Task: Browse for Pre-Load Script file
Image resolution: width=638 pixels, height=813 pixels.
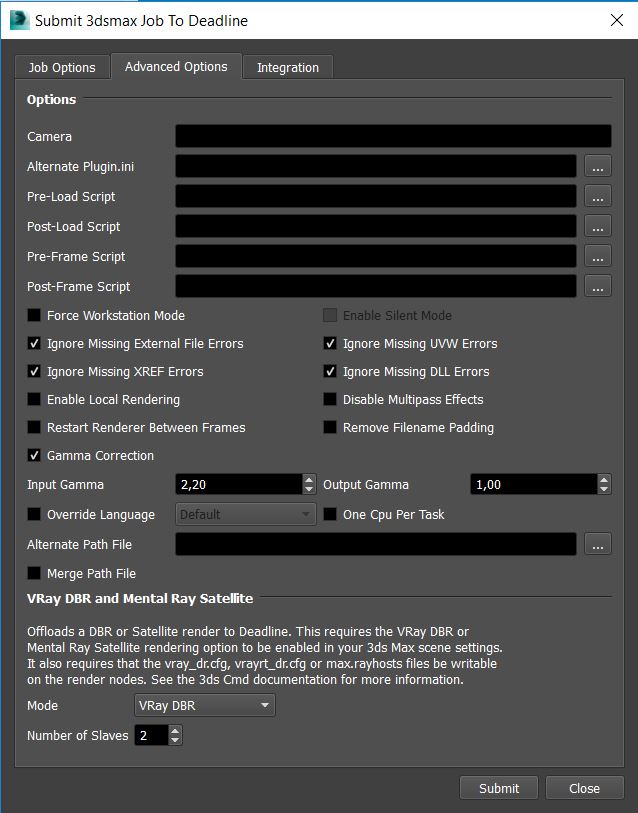Action: (597, 196)
